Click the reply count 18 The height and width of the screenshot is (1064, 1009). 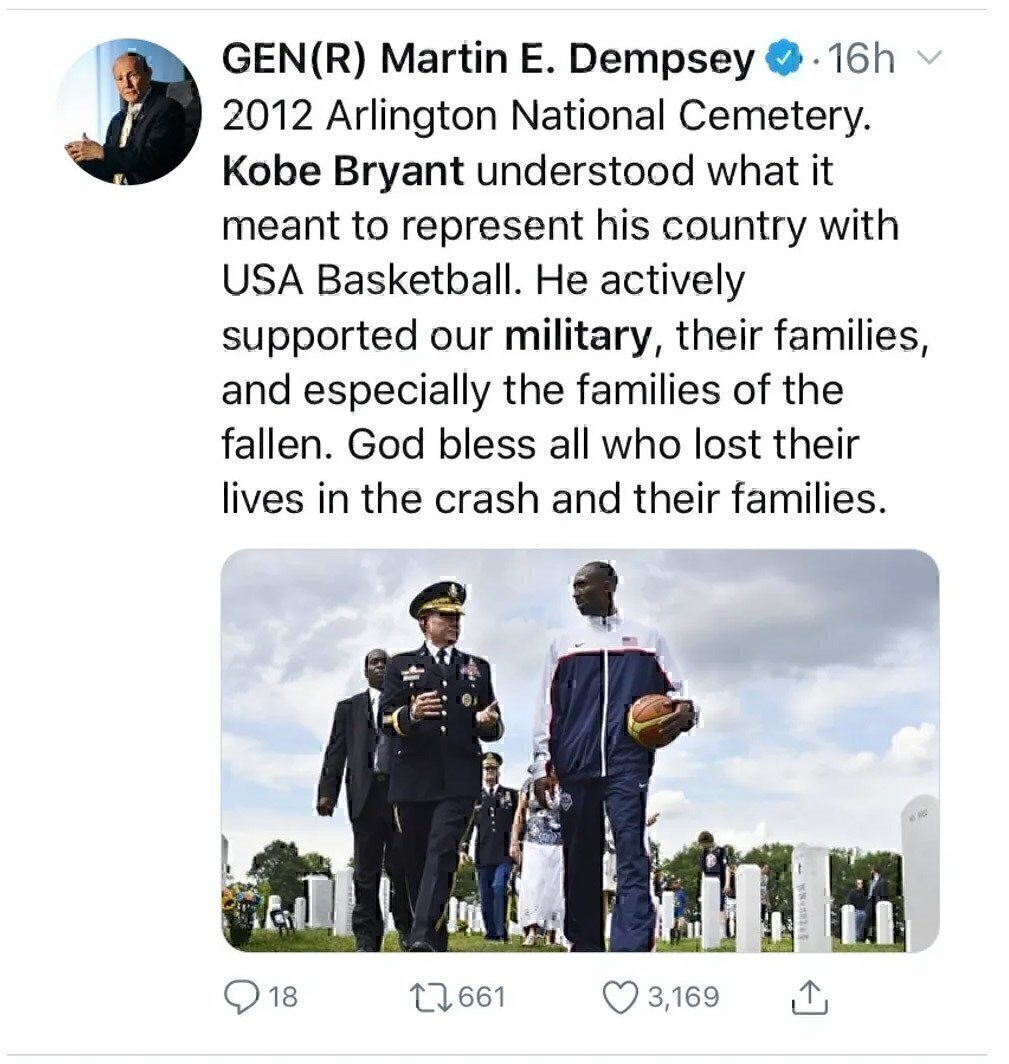pyautogui.click(x=283, y=997)
